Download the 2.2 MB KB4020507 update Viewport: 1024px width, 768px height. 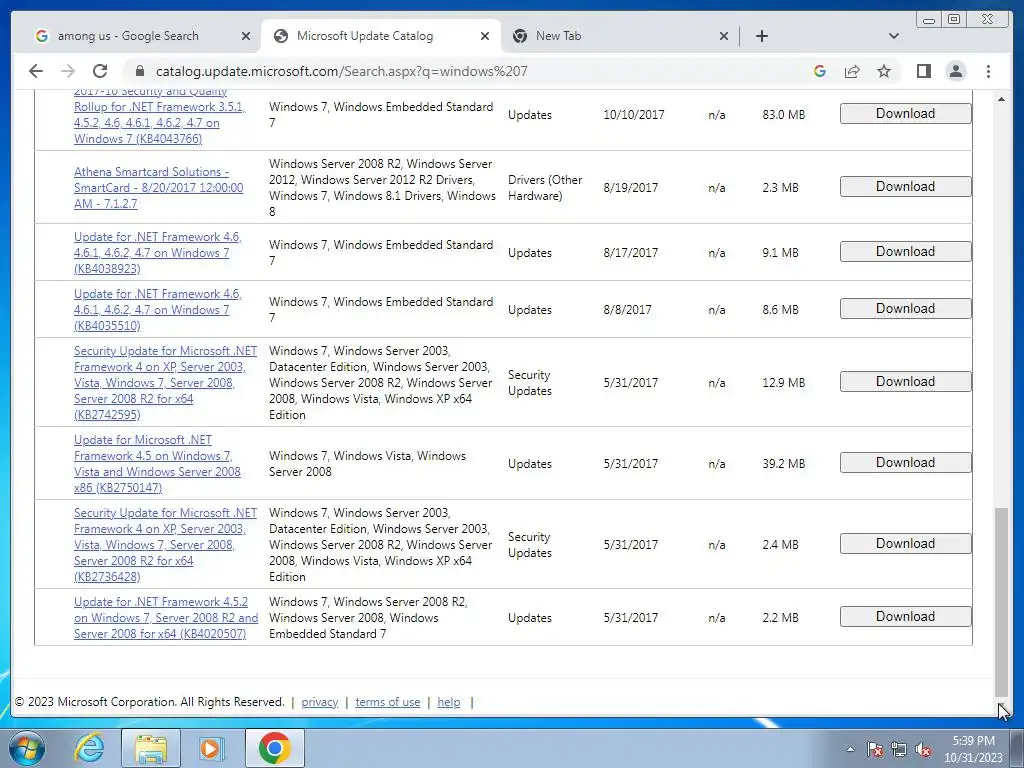click(905, 616)
